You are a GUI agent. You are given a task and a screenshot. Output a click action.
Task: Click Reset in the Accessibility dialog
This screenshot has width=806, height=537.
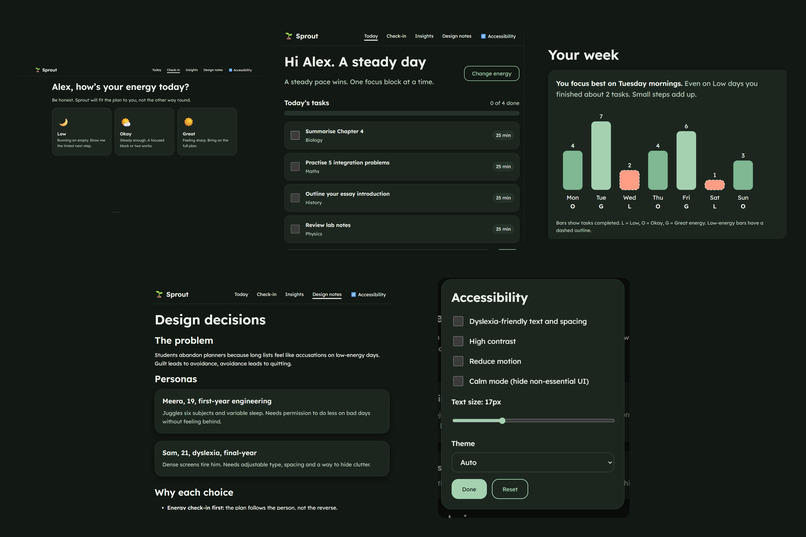(x=510, y=489)
